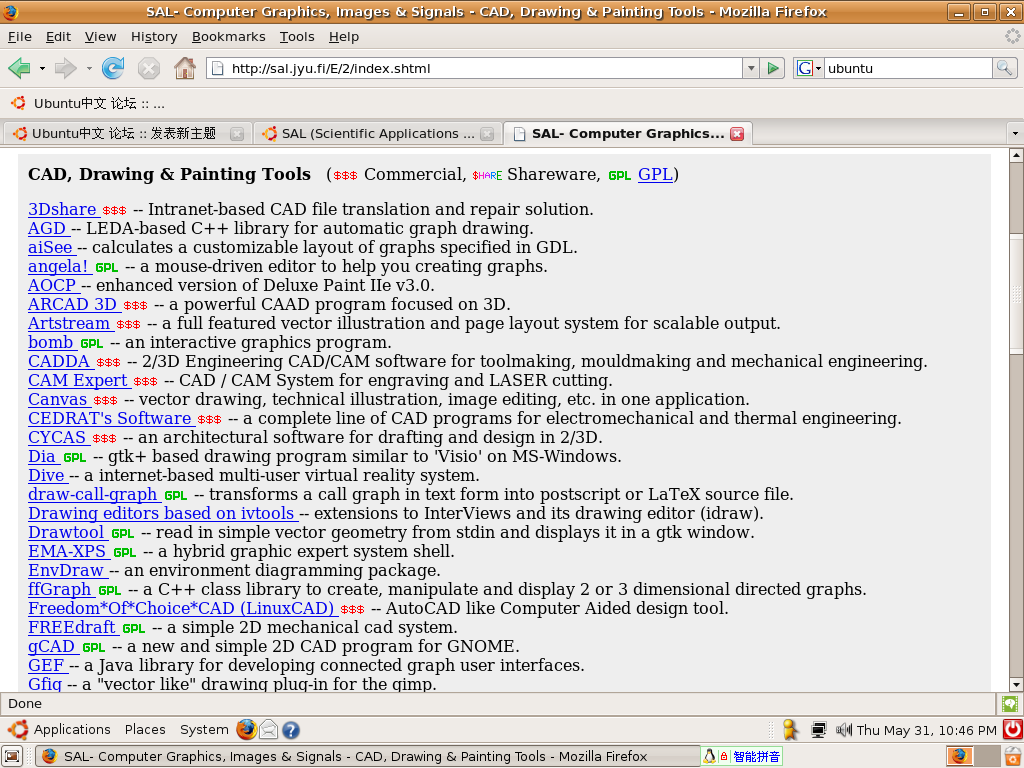Open the GPL link in heading

[655, 174]
